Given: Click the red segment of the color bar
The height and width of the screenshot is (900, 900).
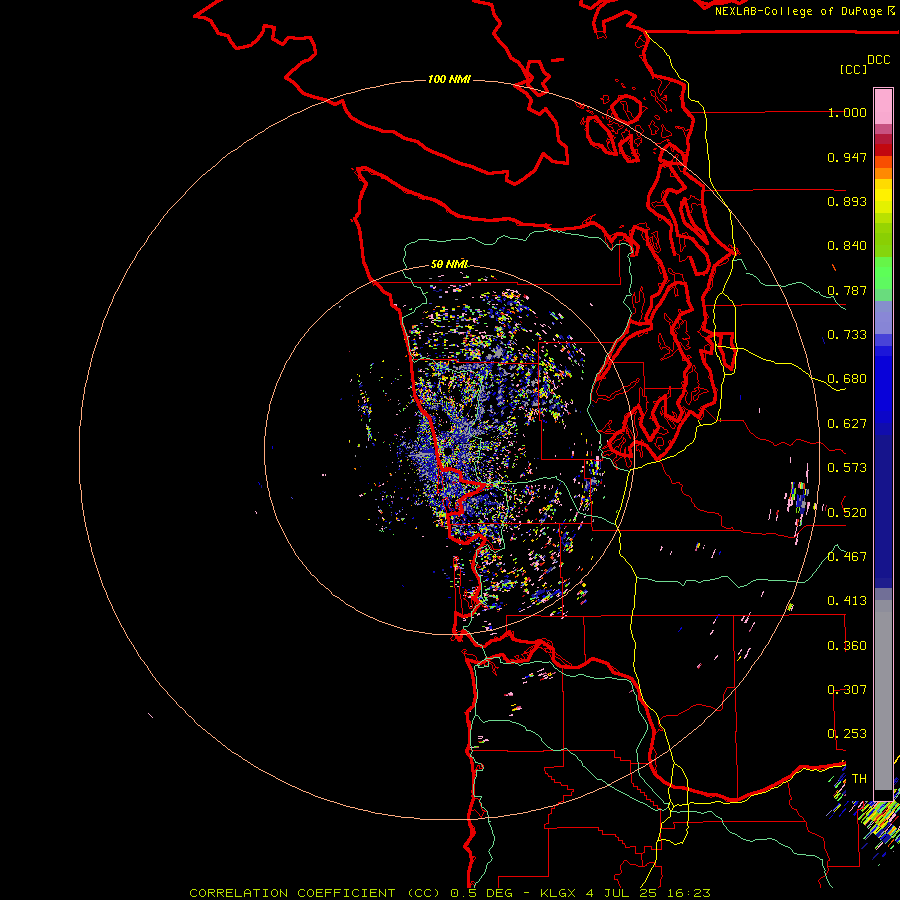Looking at the screenshot, I should tap(883, 150).
